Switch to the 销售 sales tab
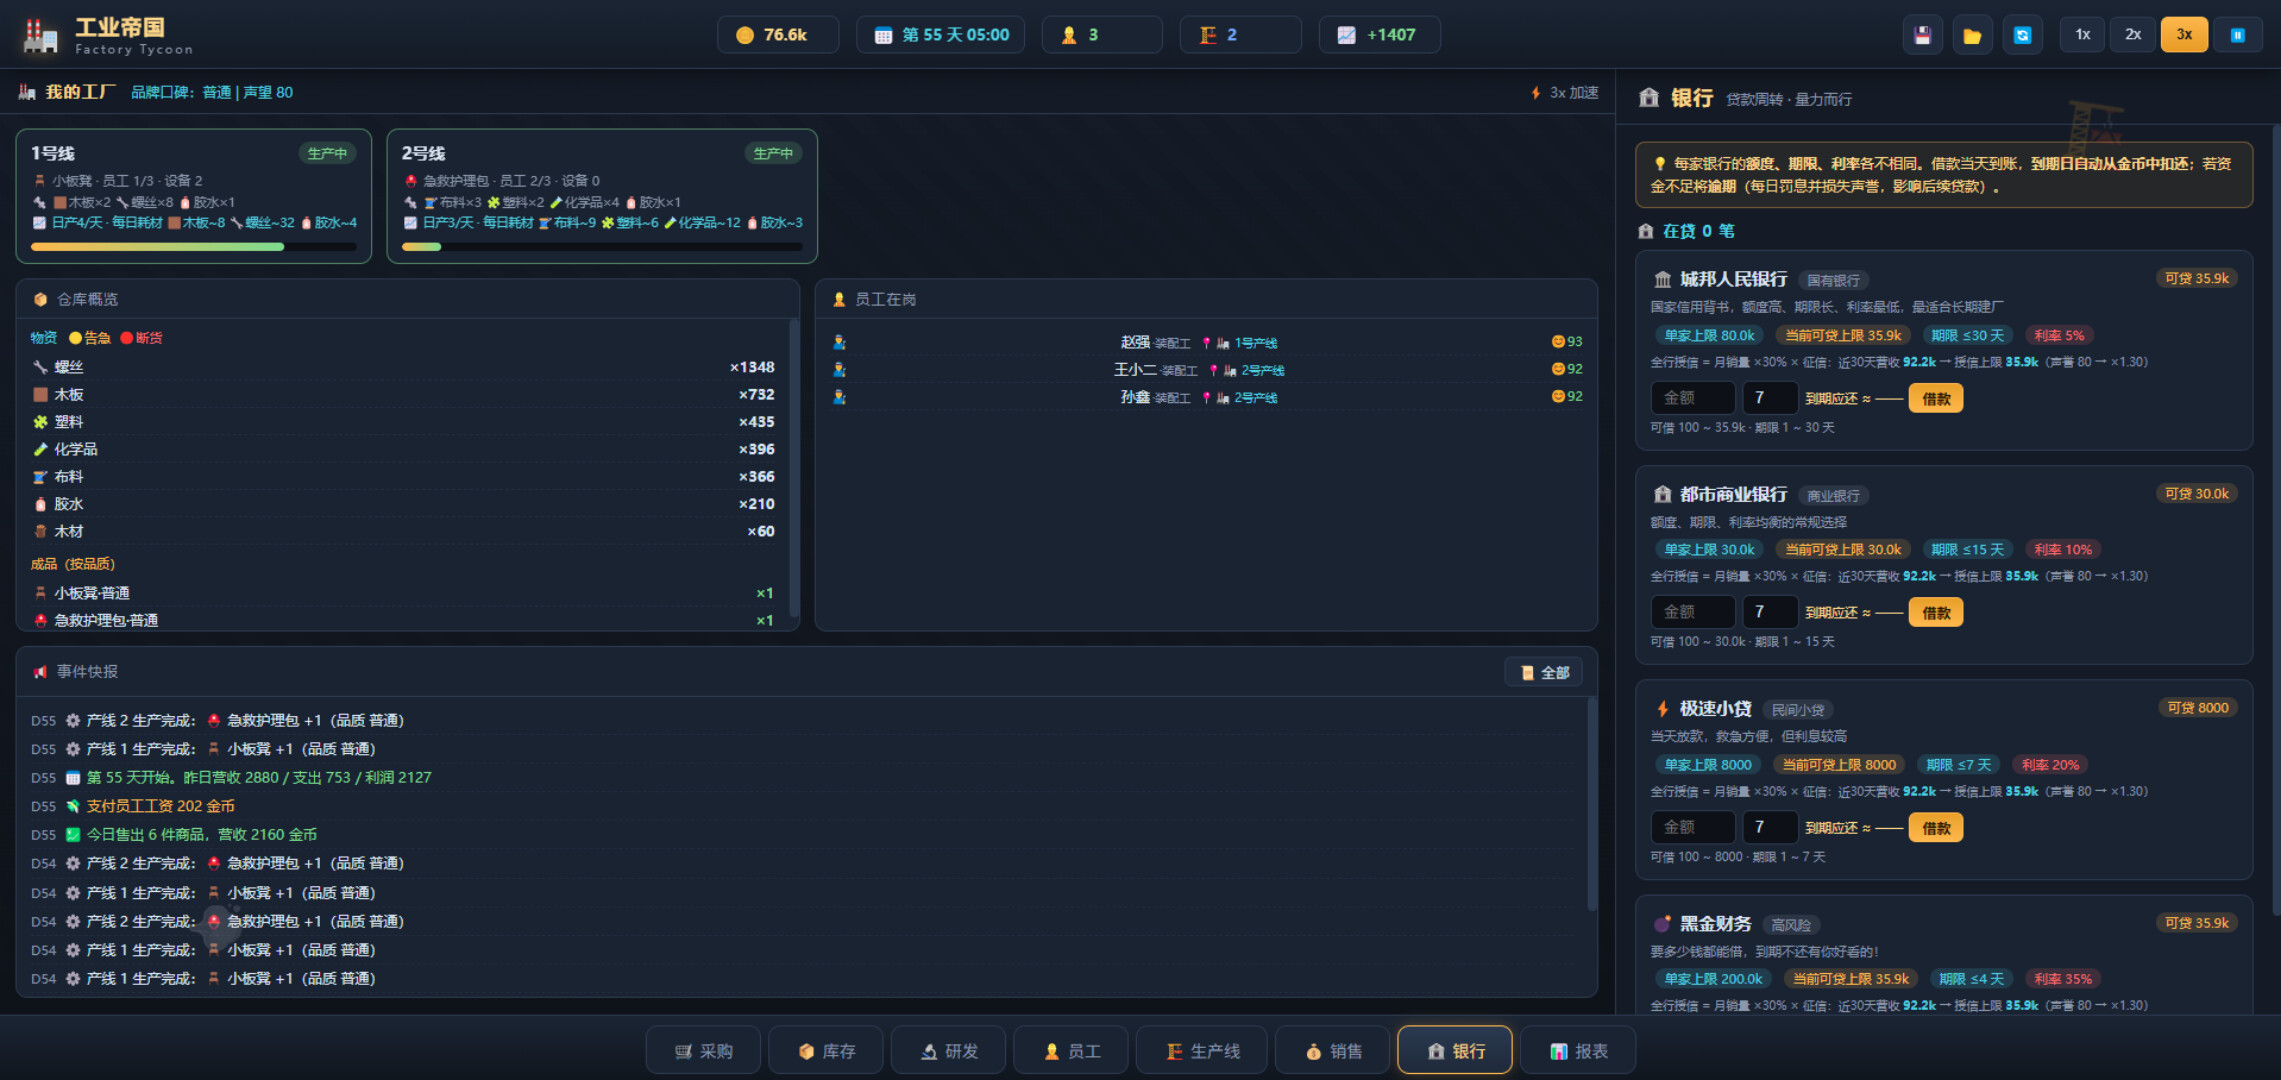This screenshot has width=2281, height=1080. click(x=1333, y=1051)
